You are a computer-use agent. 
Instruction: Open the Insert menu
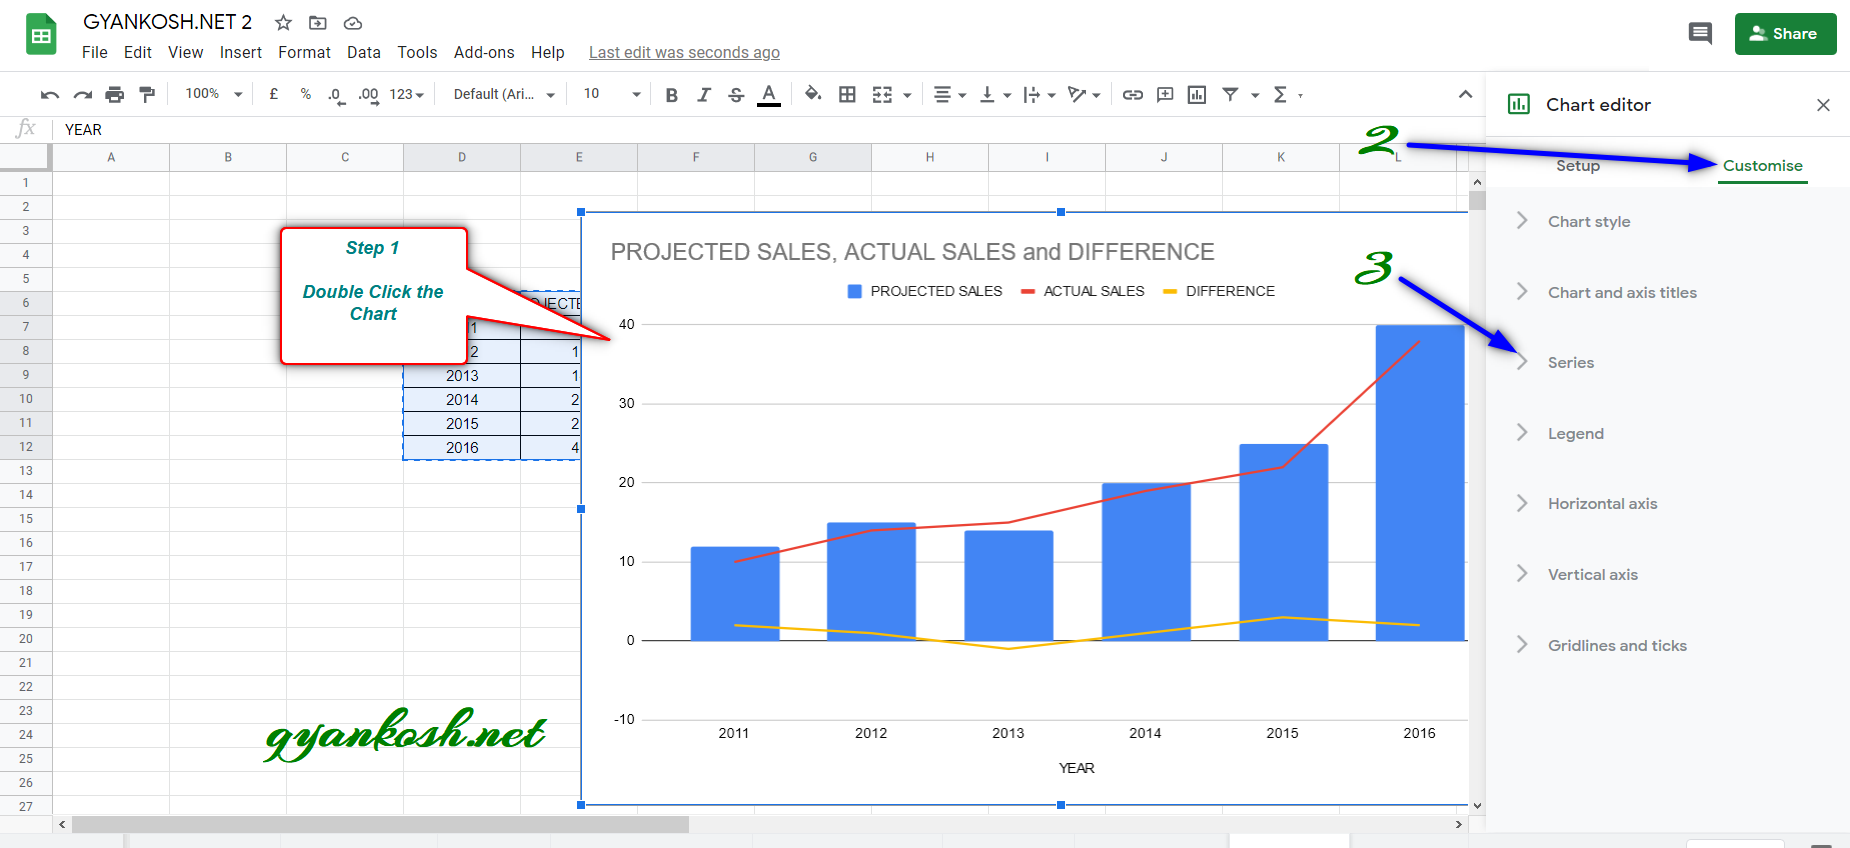point(241,53)
